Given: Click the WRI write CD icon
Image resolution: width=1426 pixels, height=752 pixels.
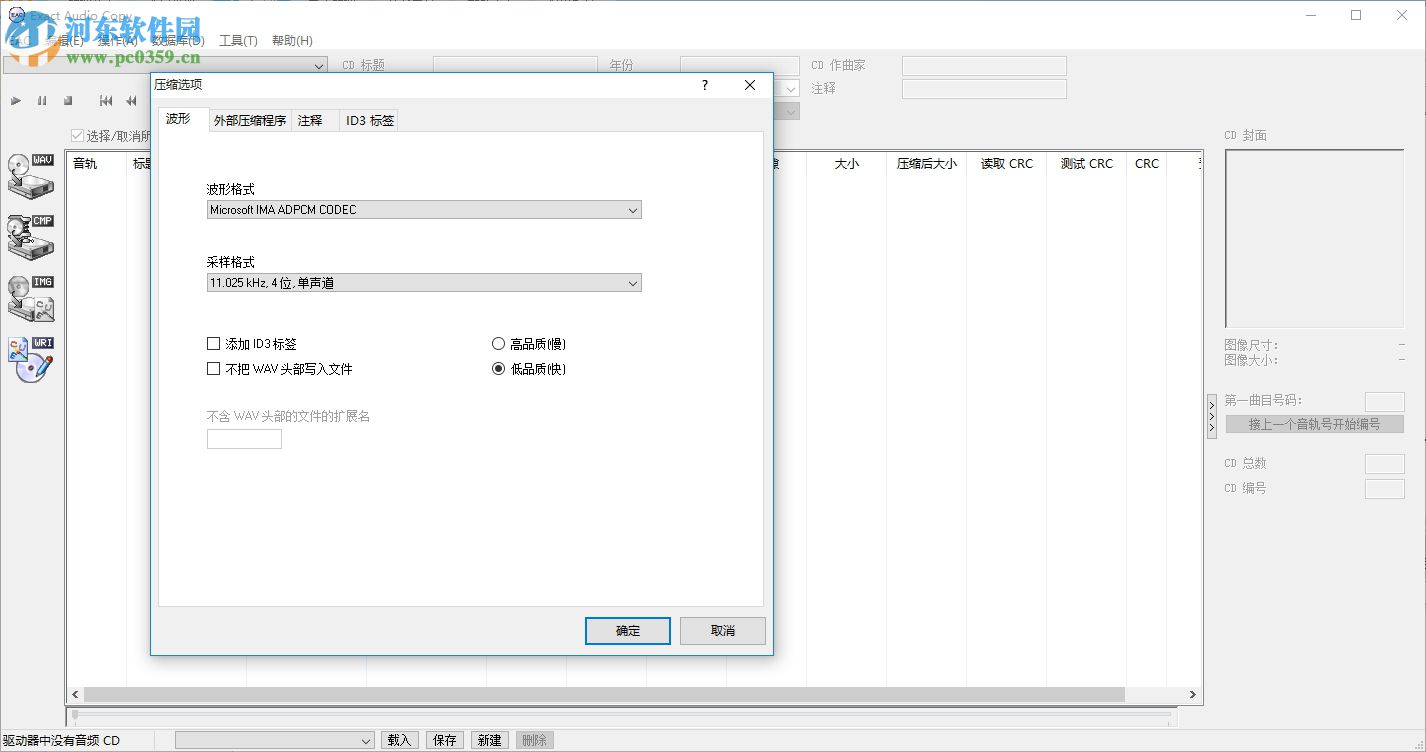Looking at the screenshot, I should click(x=31, y=360).
